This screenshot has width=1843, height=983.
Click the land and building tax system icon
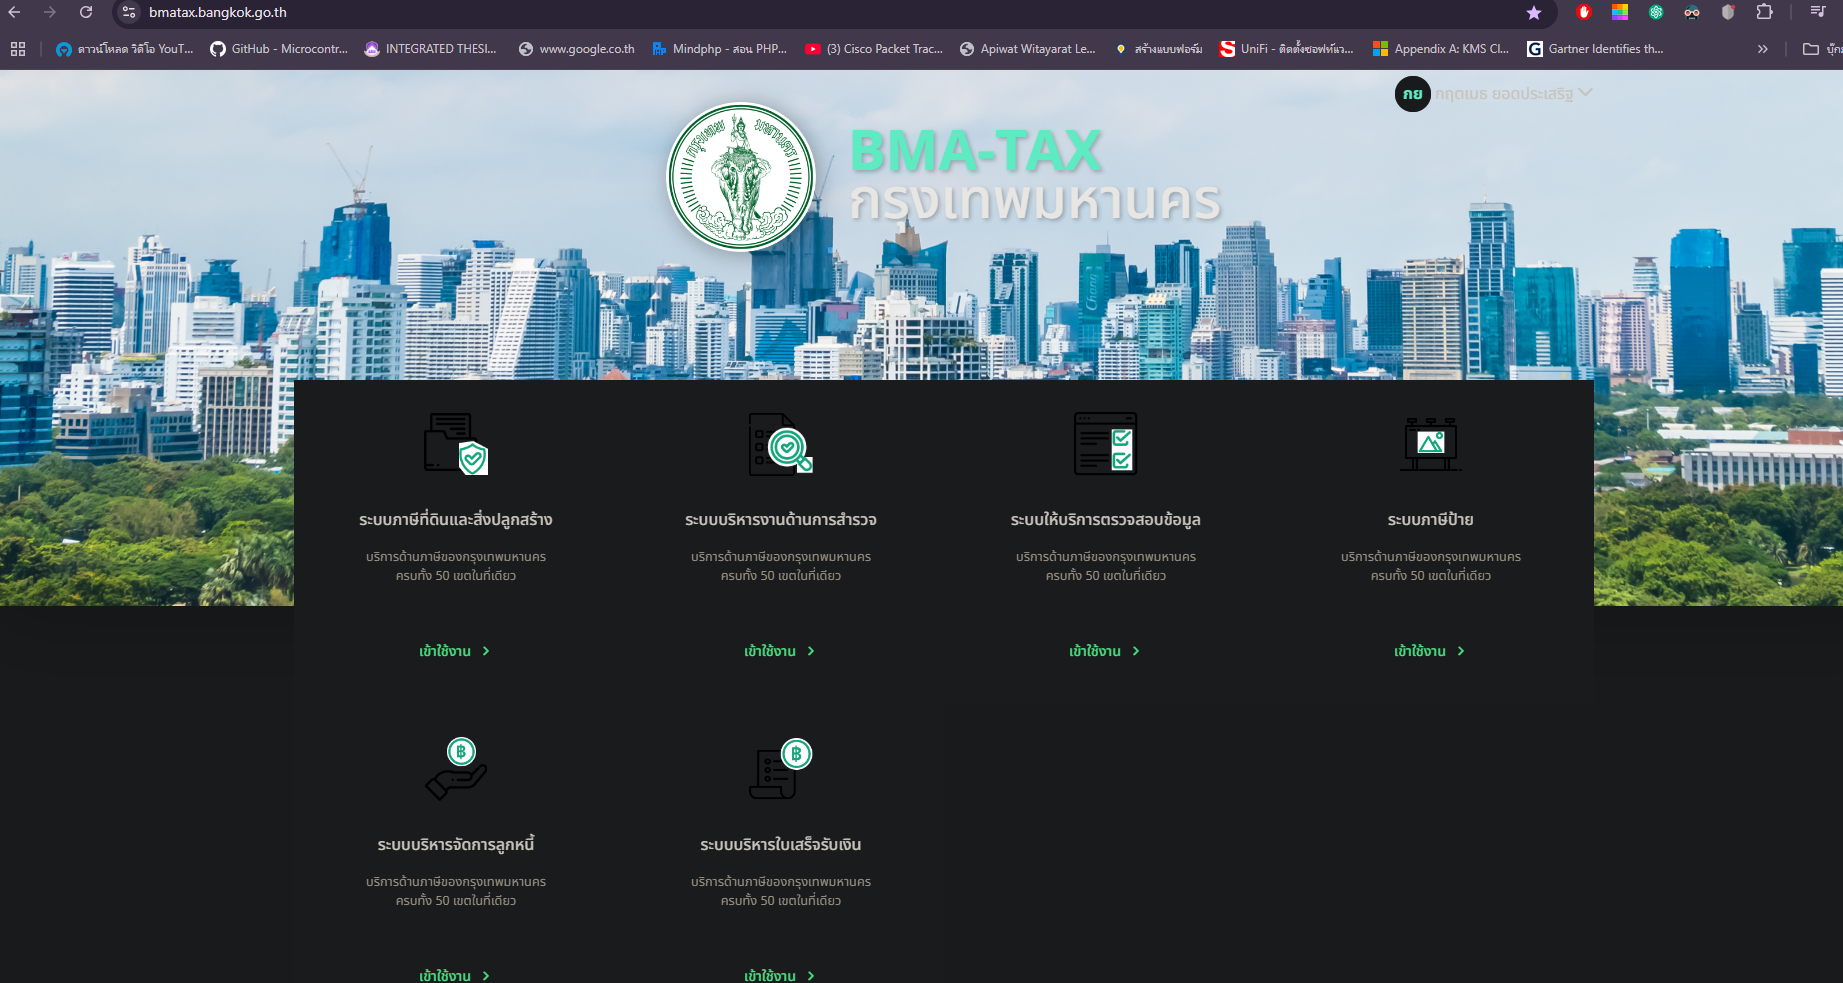pyautogui.click(x=456, y=444)
